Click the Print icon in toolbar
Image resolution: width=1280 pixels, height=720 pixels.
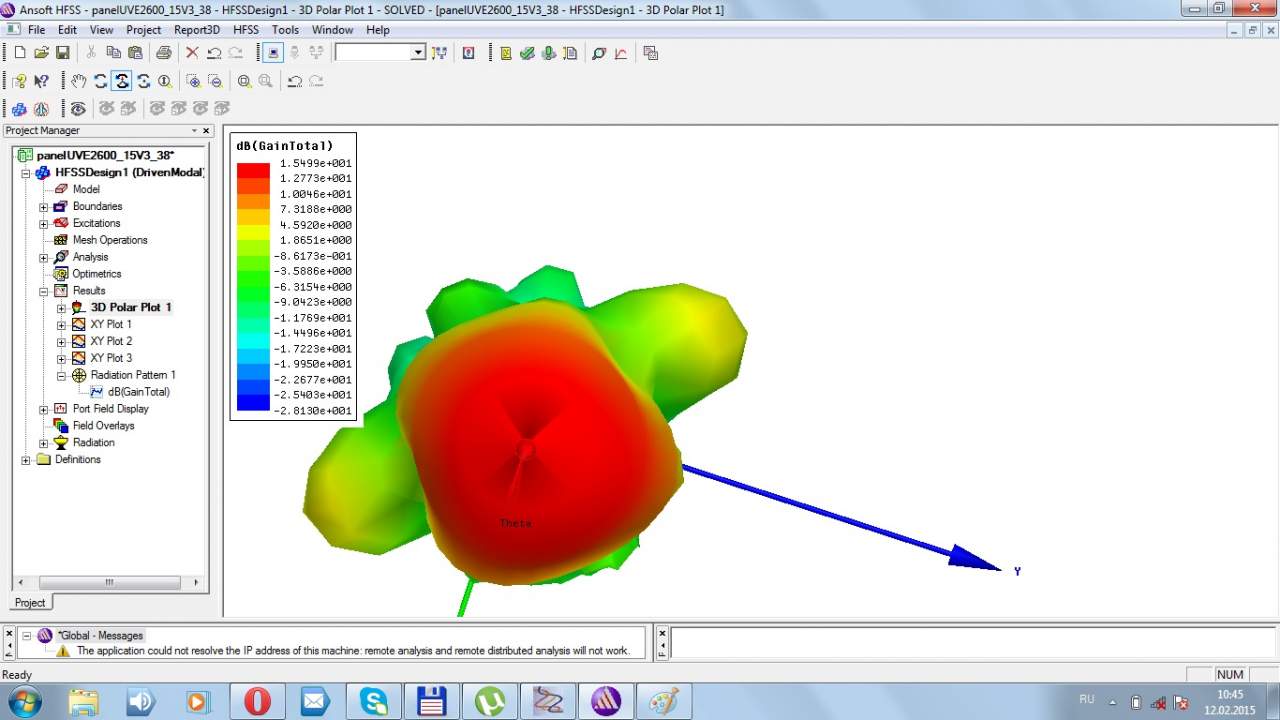click(x=163, y=53)
